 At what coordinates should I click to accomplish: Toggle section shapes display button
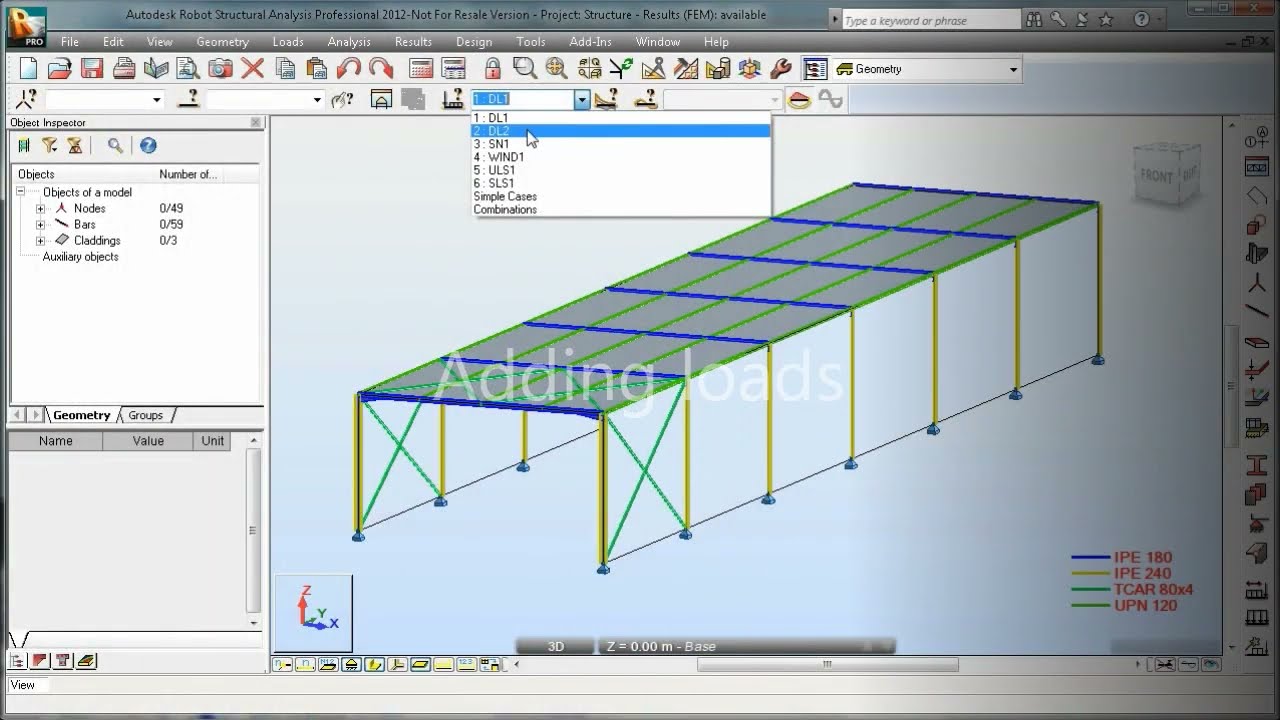[x=374, y=664]
